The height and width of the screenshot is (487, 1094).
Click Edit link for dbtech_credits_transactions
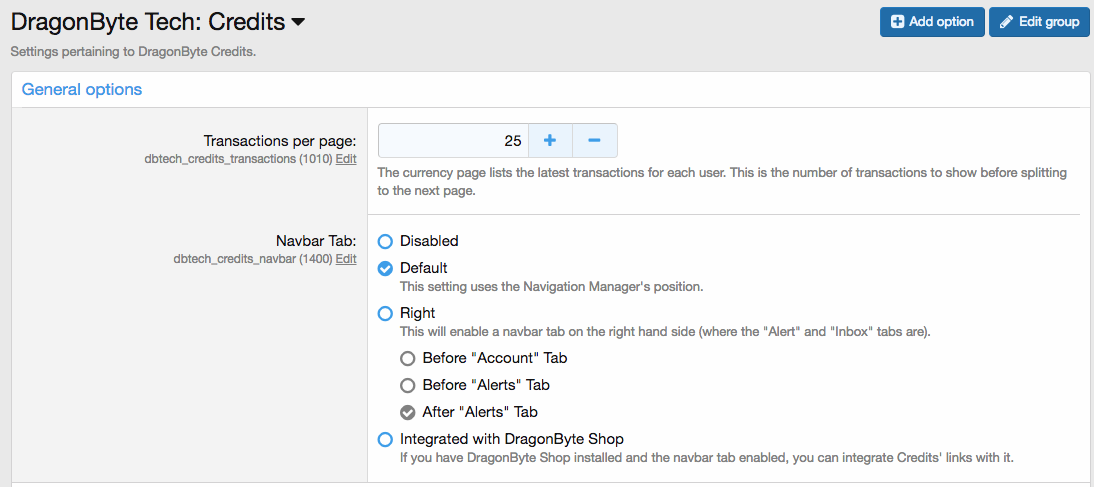(346, 159)
